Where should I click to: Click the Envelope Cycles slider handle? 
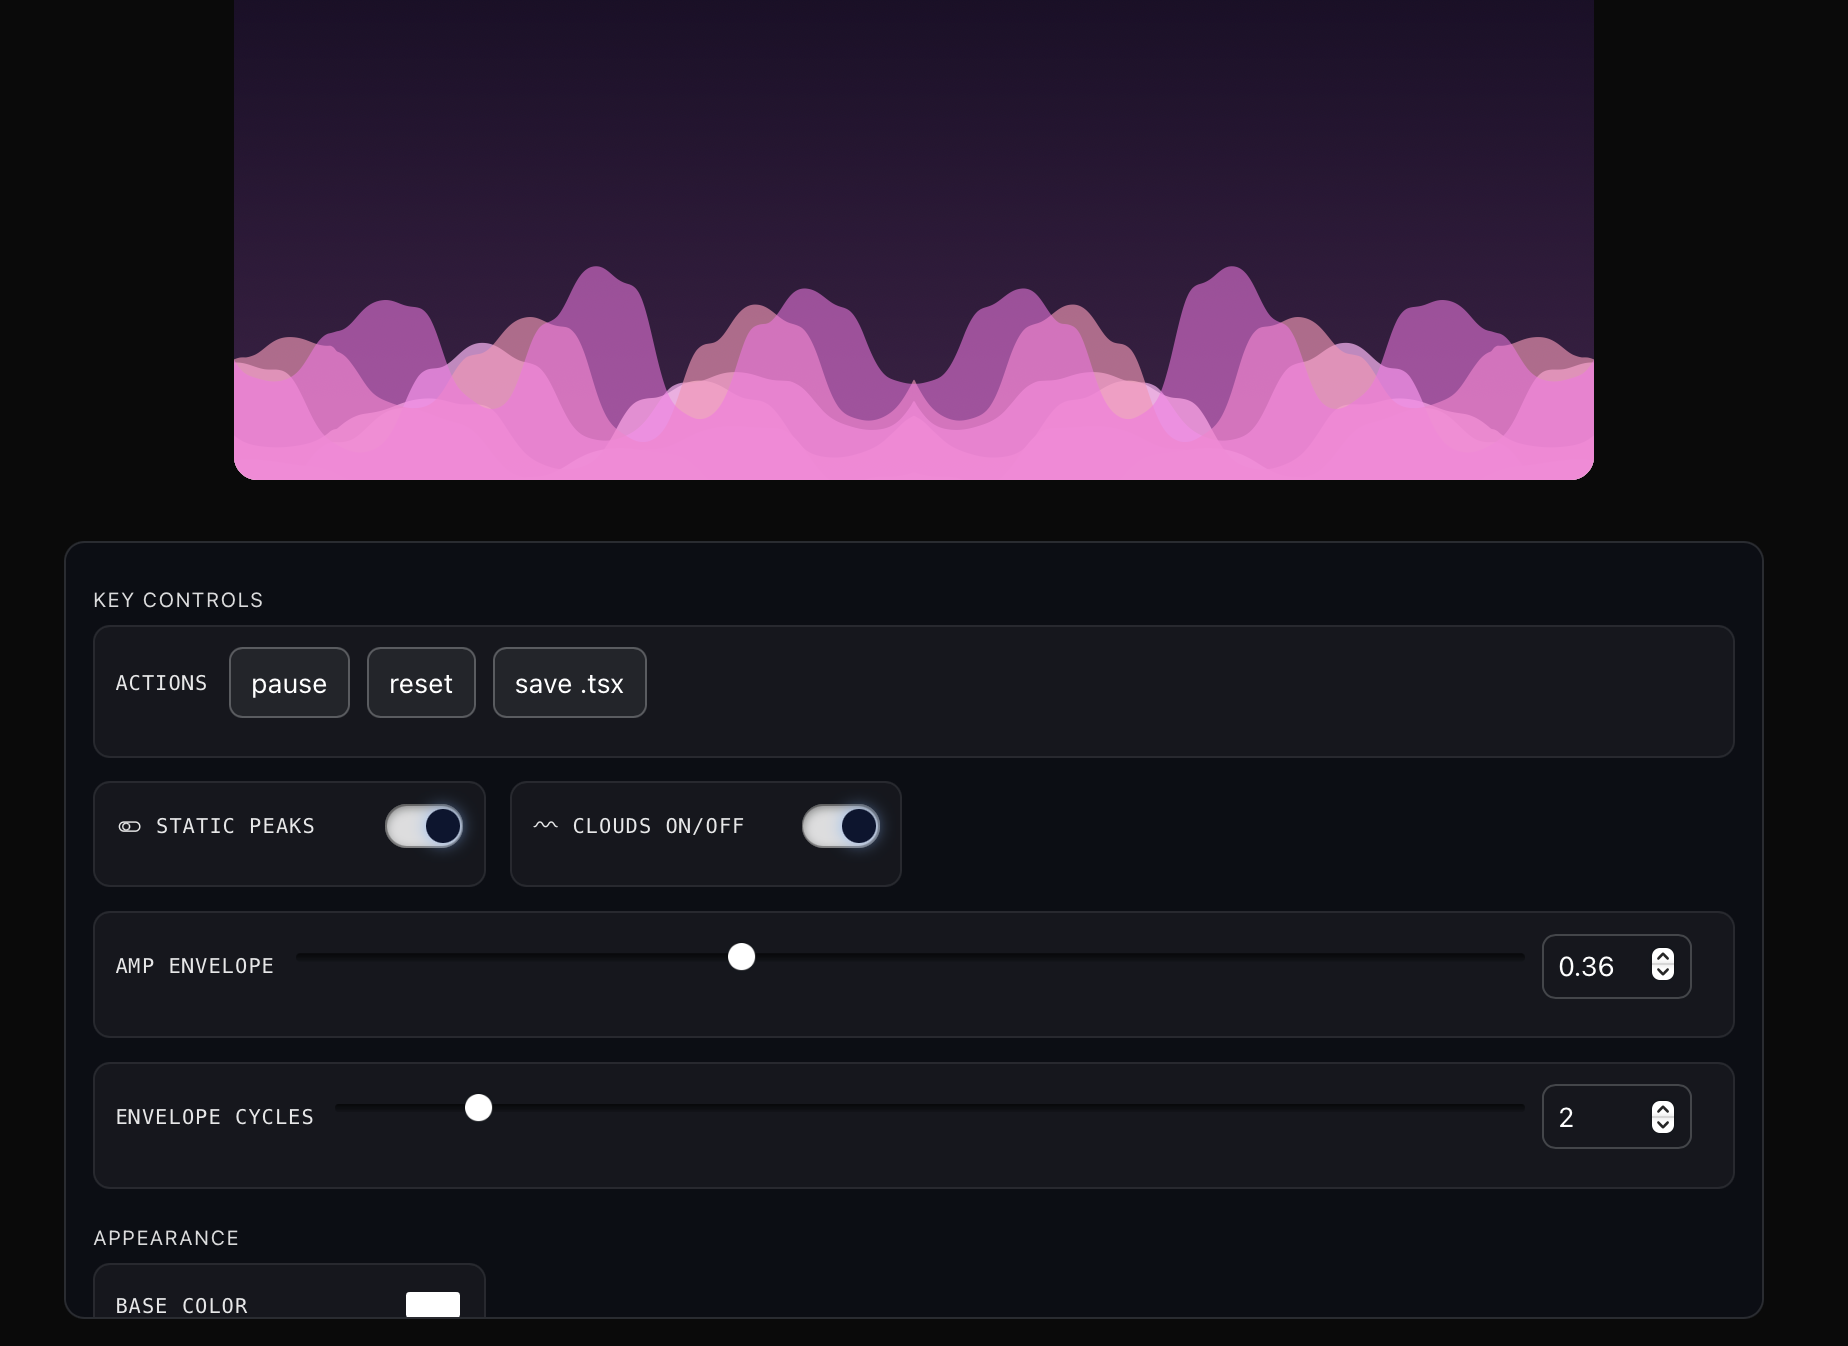point(479,1108)
